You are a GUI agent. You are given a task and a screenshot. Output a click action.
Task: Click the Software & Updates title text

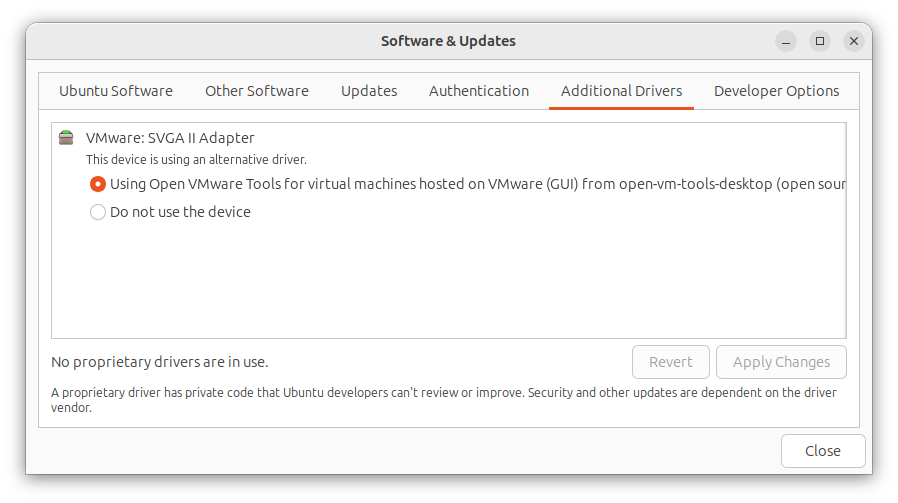448,41
